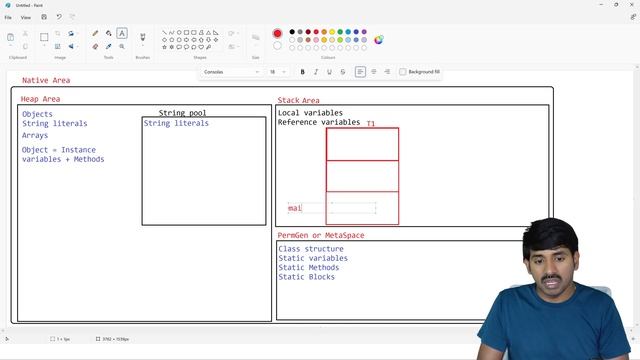Toggle Strikethrough text formatting
The image size is (640, 360).
(343, 72)
